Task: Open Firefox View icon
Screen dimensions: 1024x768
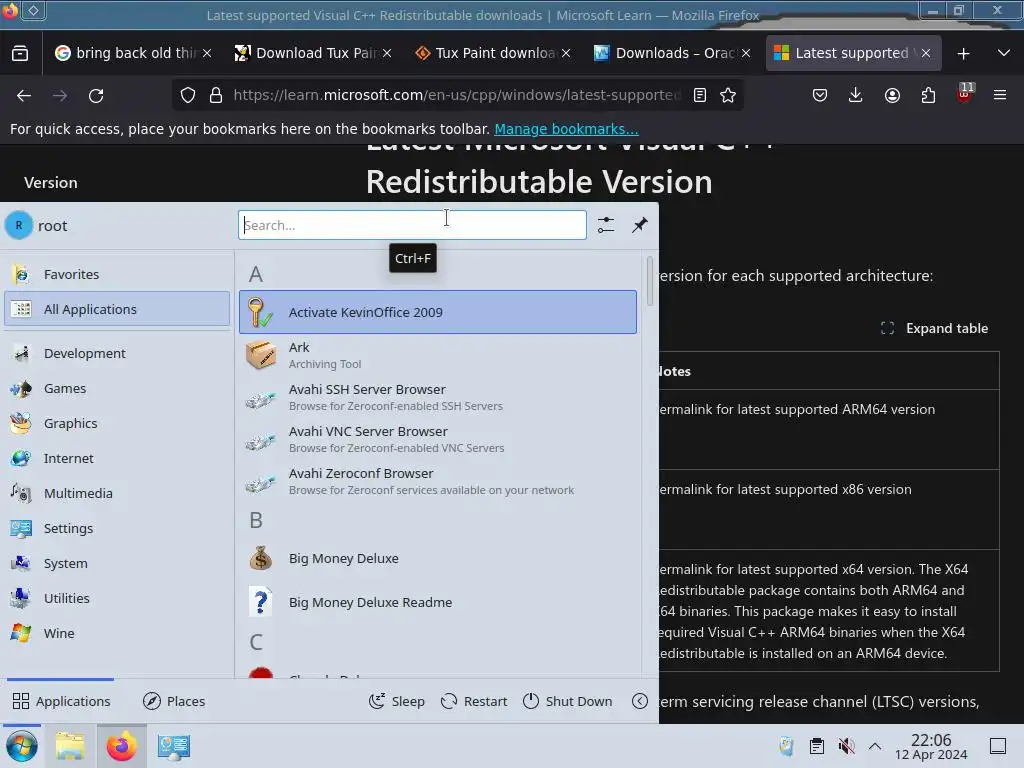Action: [20, 54]
